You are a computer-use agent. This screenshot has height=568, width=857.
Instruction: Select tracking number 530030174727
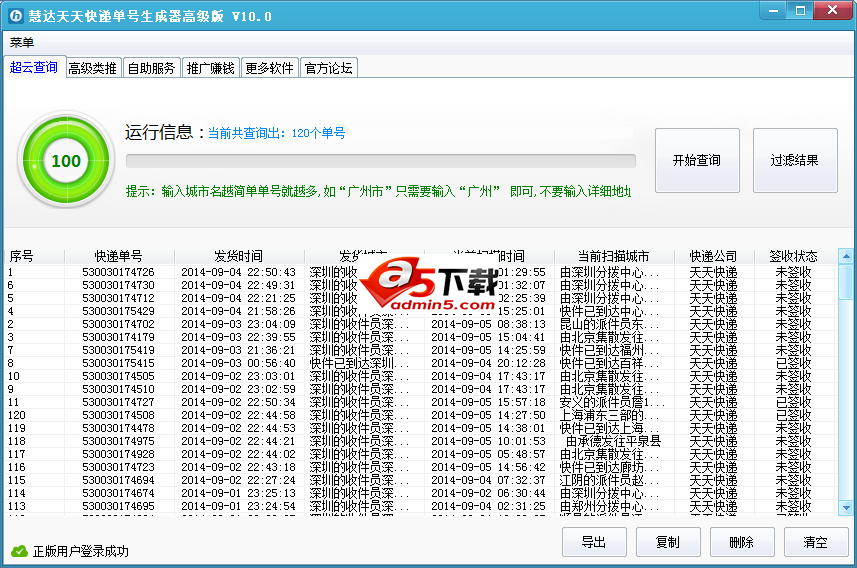(119, 402)
